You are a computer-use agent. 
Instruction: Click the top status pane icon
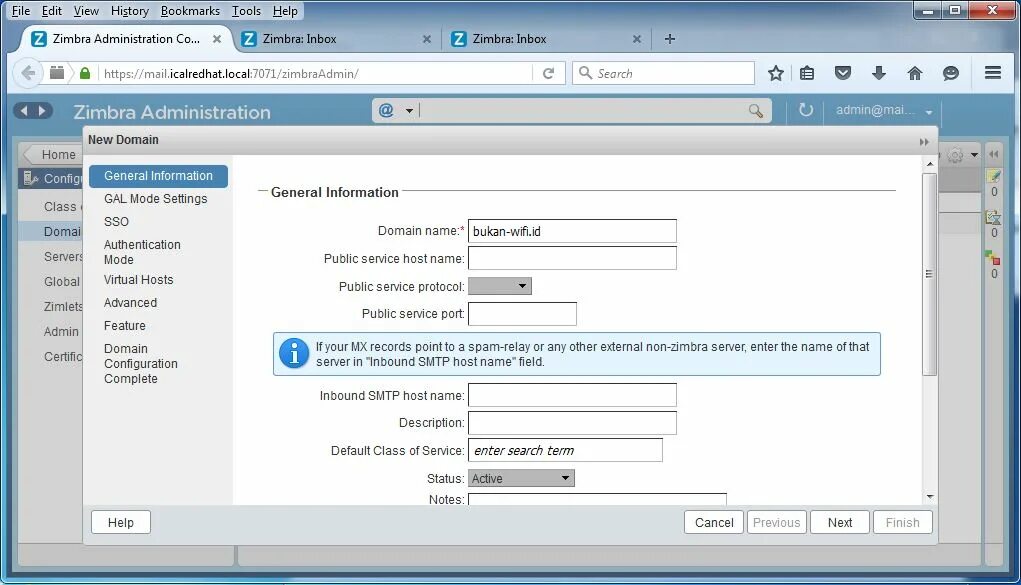[994, 176]
